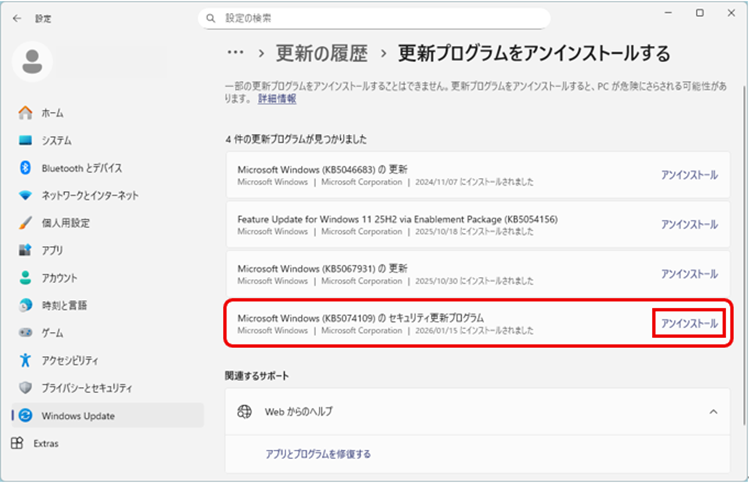749x483 pixels.
Task: Click the 個人用設定 paintbrush icon
Action: tap(26, 223)
